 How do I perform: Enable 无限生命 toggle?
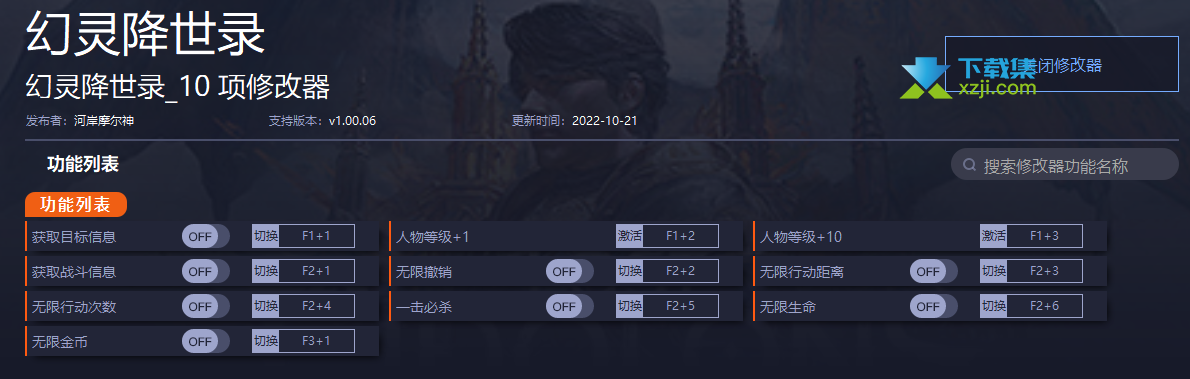point(933,306)
